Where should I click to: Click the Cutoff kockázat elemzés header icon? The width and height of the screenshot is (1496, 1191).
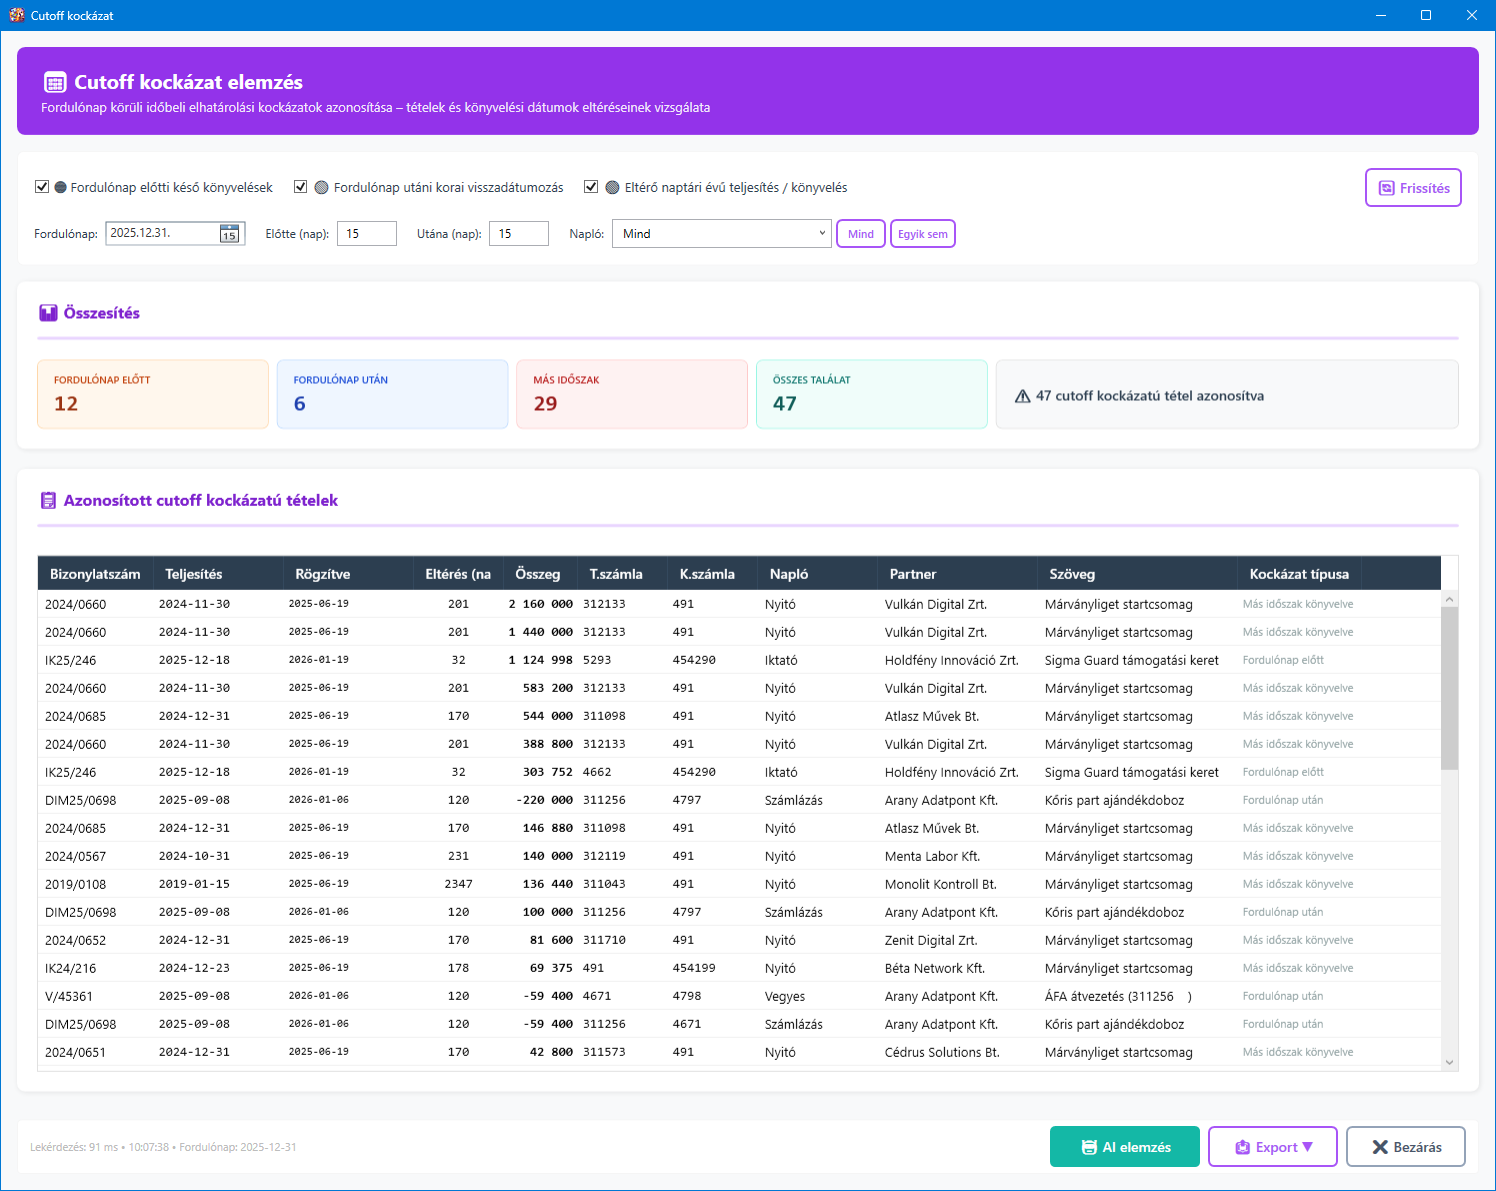pos(55,83)
